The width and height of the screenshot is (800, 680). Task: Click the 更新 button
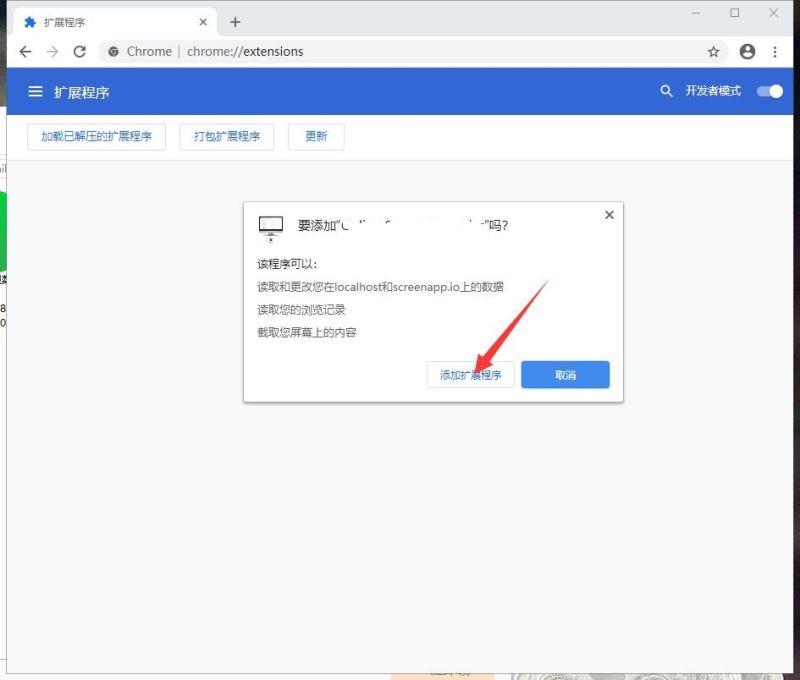pos(316,136)
